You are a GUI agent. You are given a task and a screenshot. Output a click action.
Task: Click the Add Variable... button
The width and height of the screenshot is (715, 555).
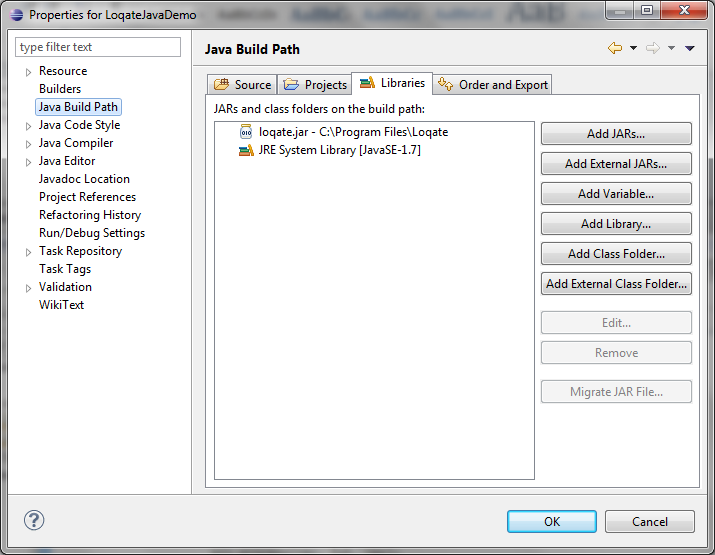616,194
